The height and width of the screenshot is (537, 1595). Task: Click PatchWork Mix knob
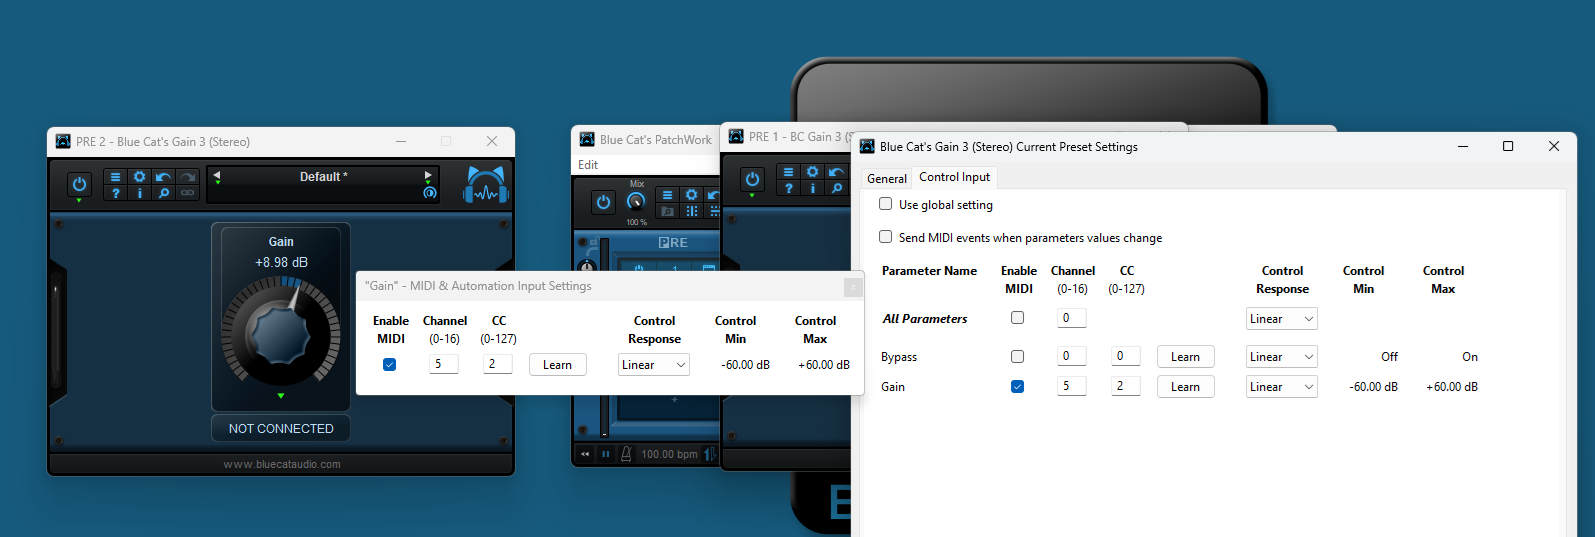tap(636, 202)
